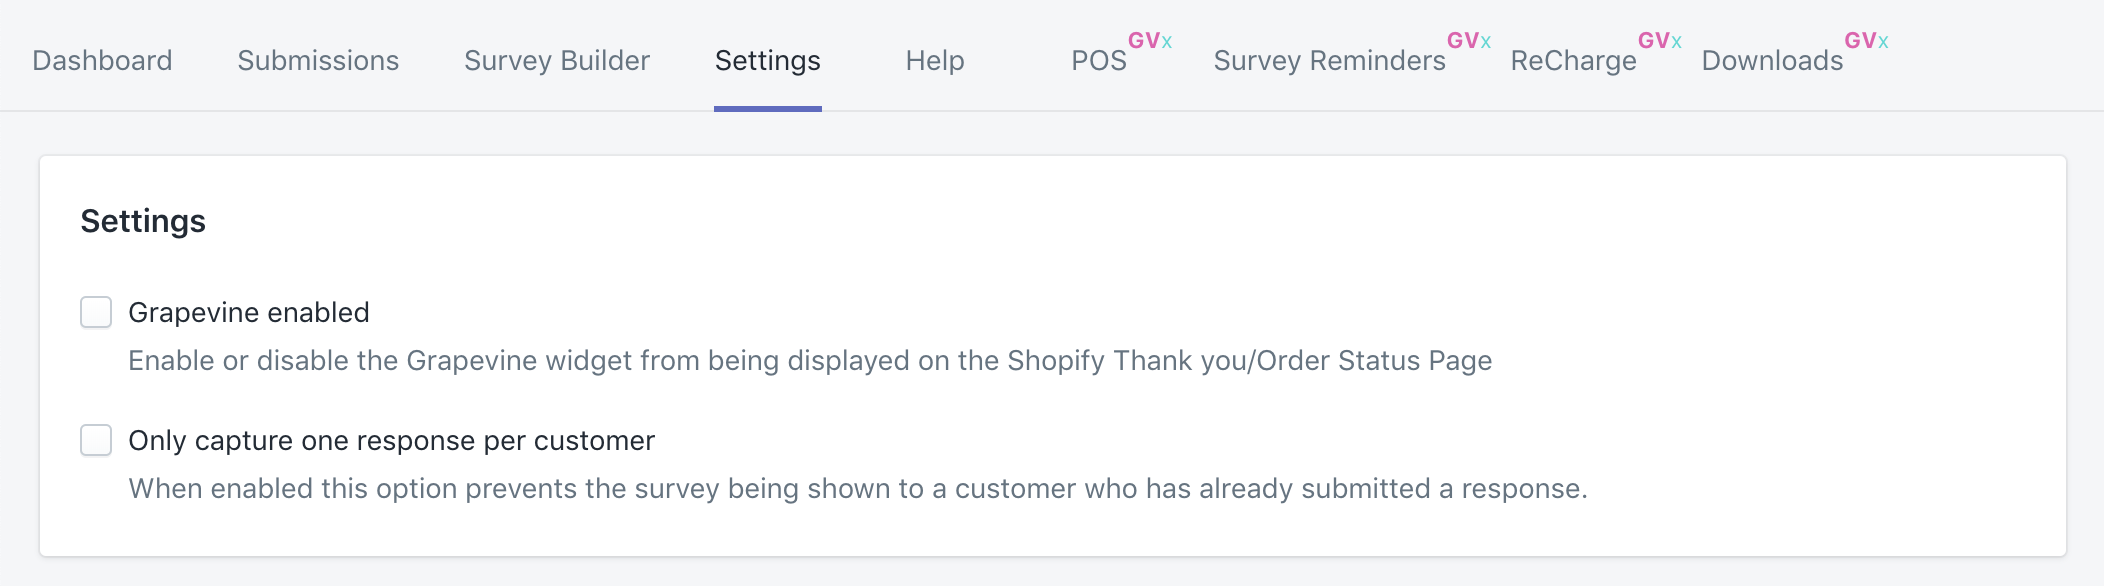Click the GVx badge next to POS
Image resolution: width=2104 pixels, height=586 pixels.
[x=1150, y=41]
